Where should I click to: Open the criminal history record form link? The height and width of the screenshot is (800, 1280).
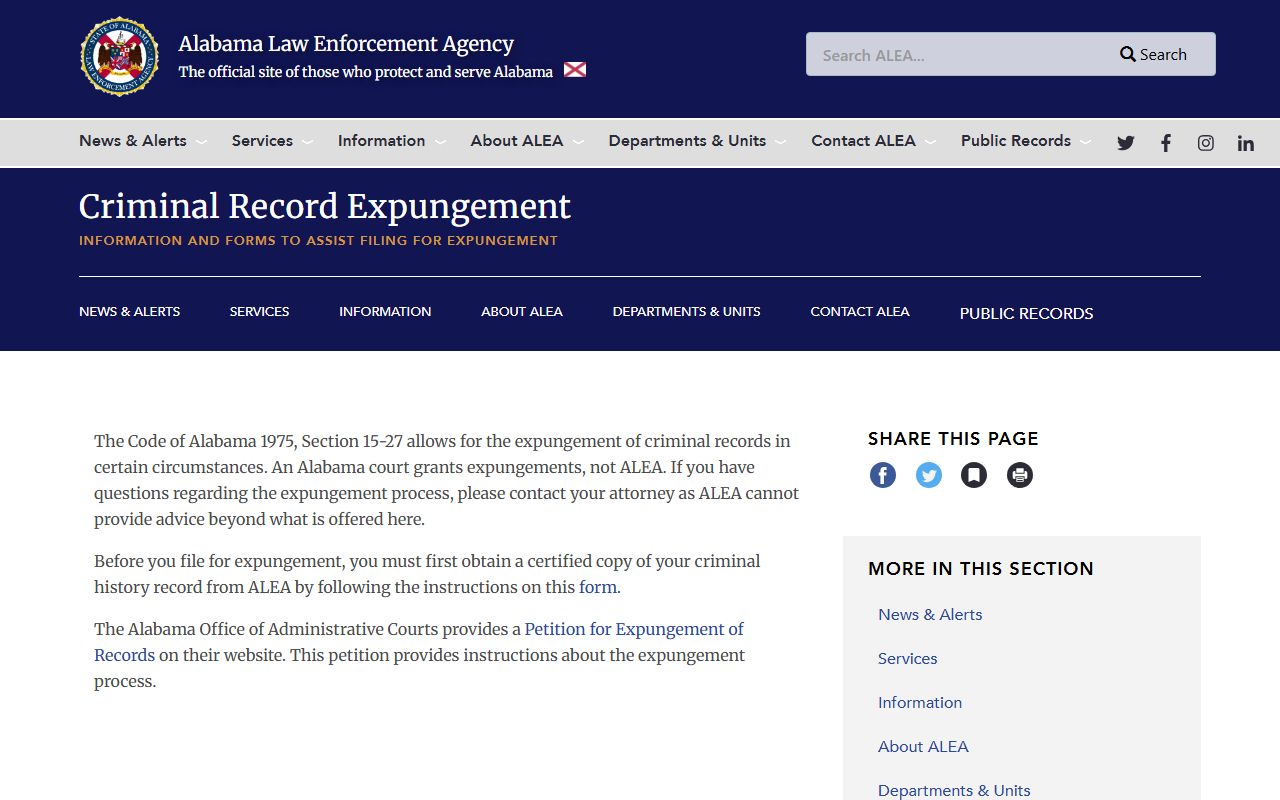pos(598,587)
